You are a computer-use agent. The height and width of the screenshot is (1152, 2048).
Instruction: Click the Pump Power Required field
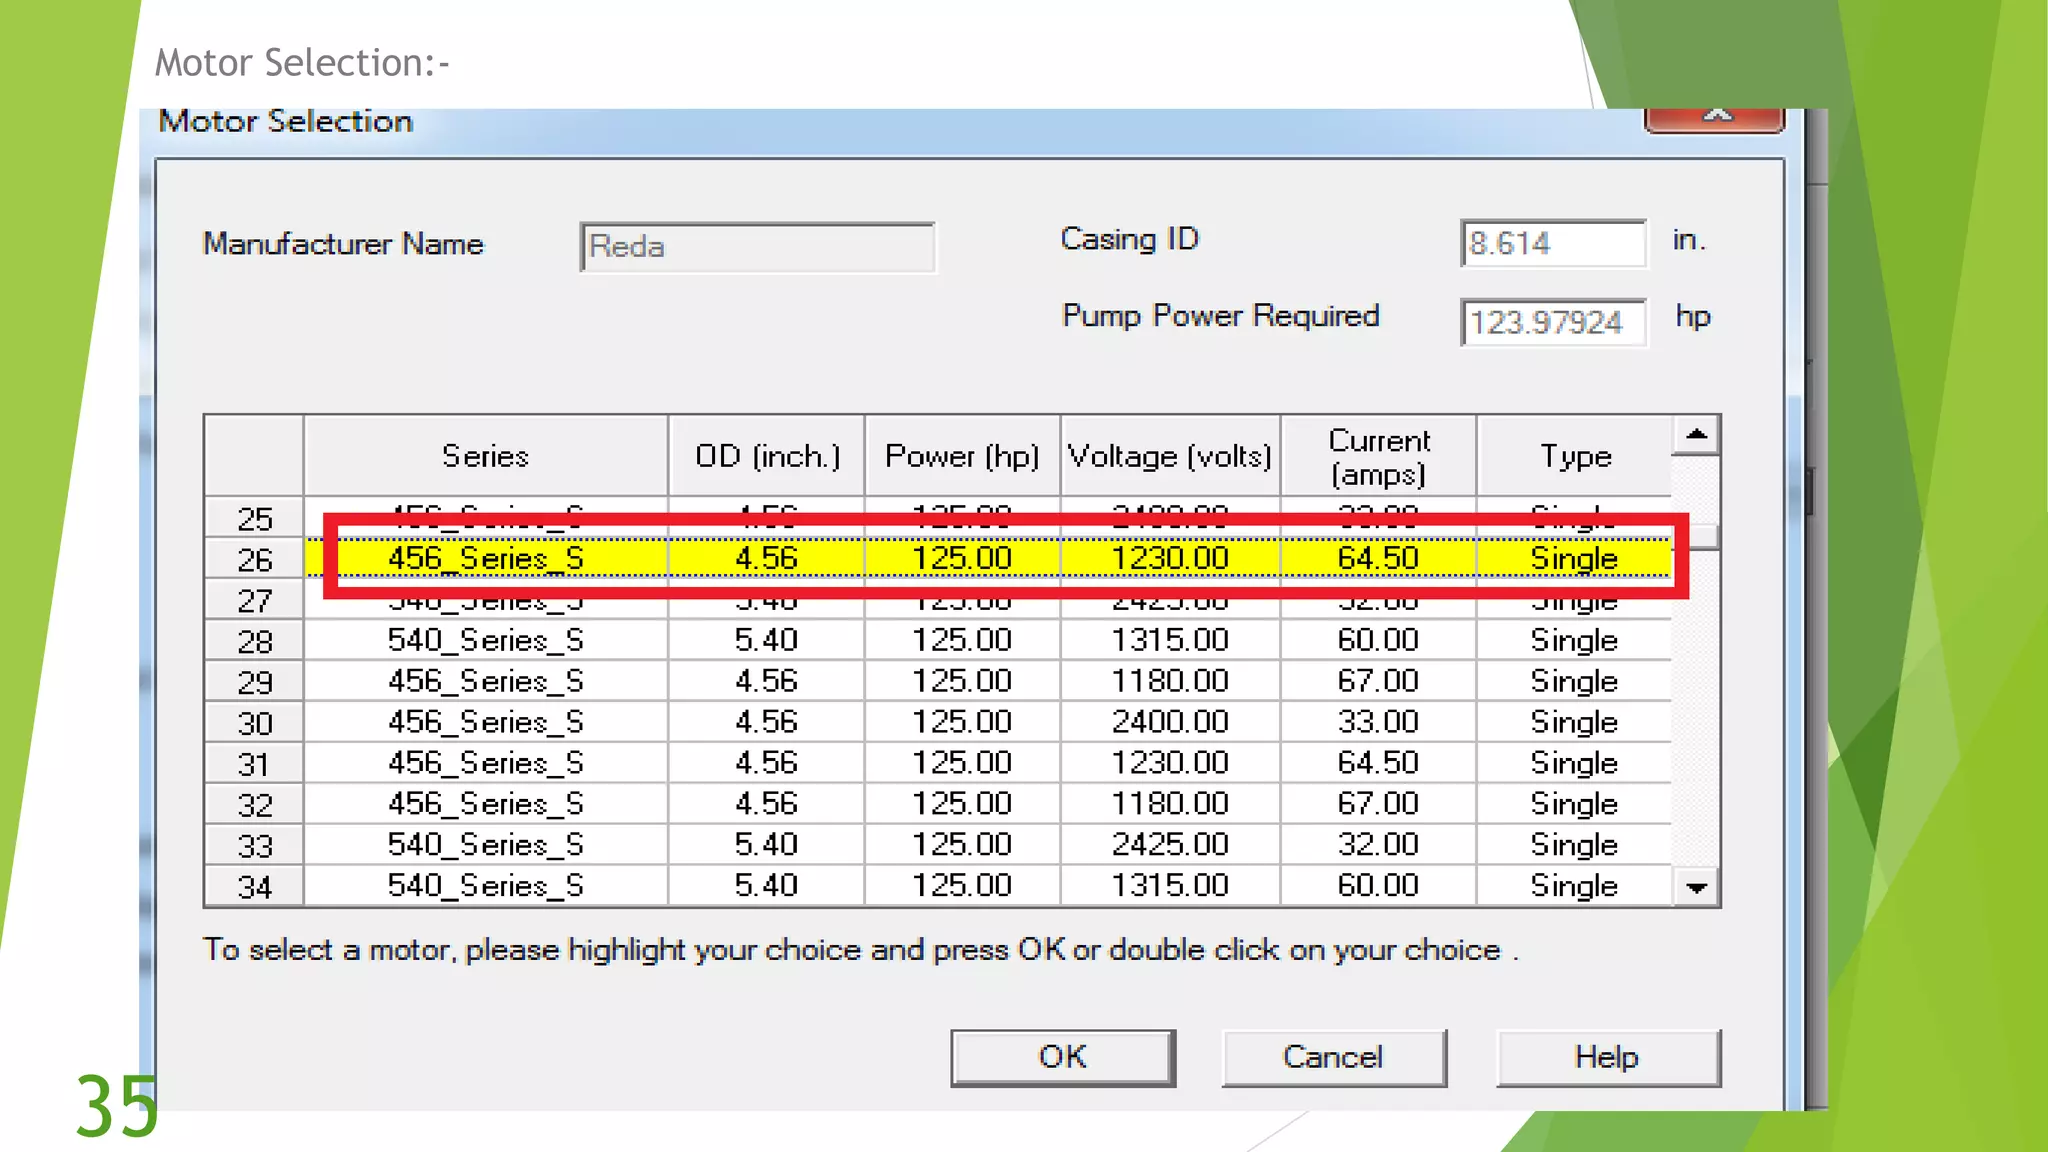tap(1552, 322)
